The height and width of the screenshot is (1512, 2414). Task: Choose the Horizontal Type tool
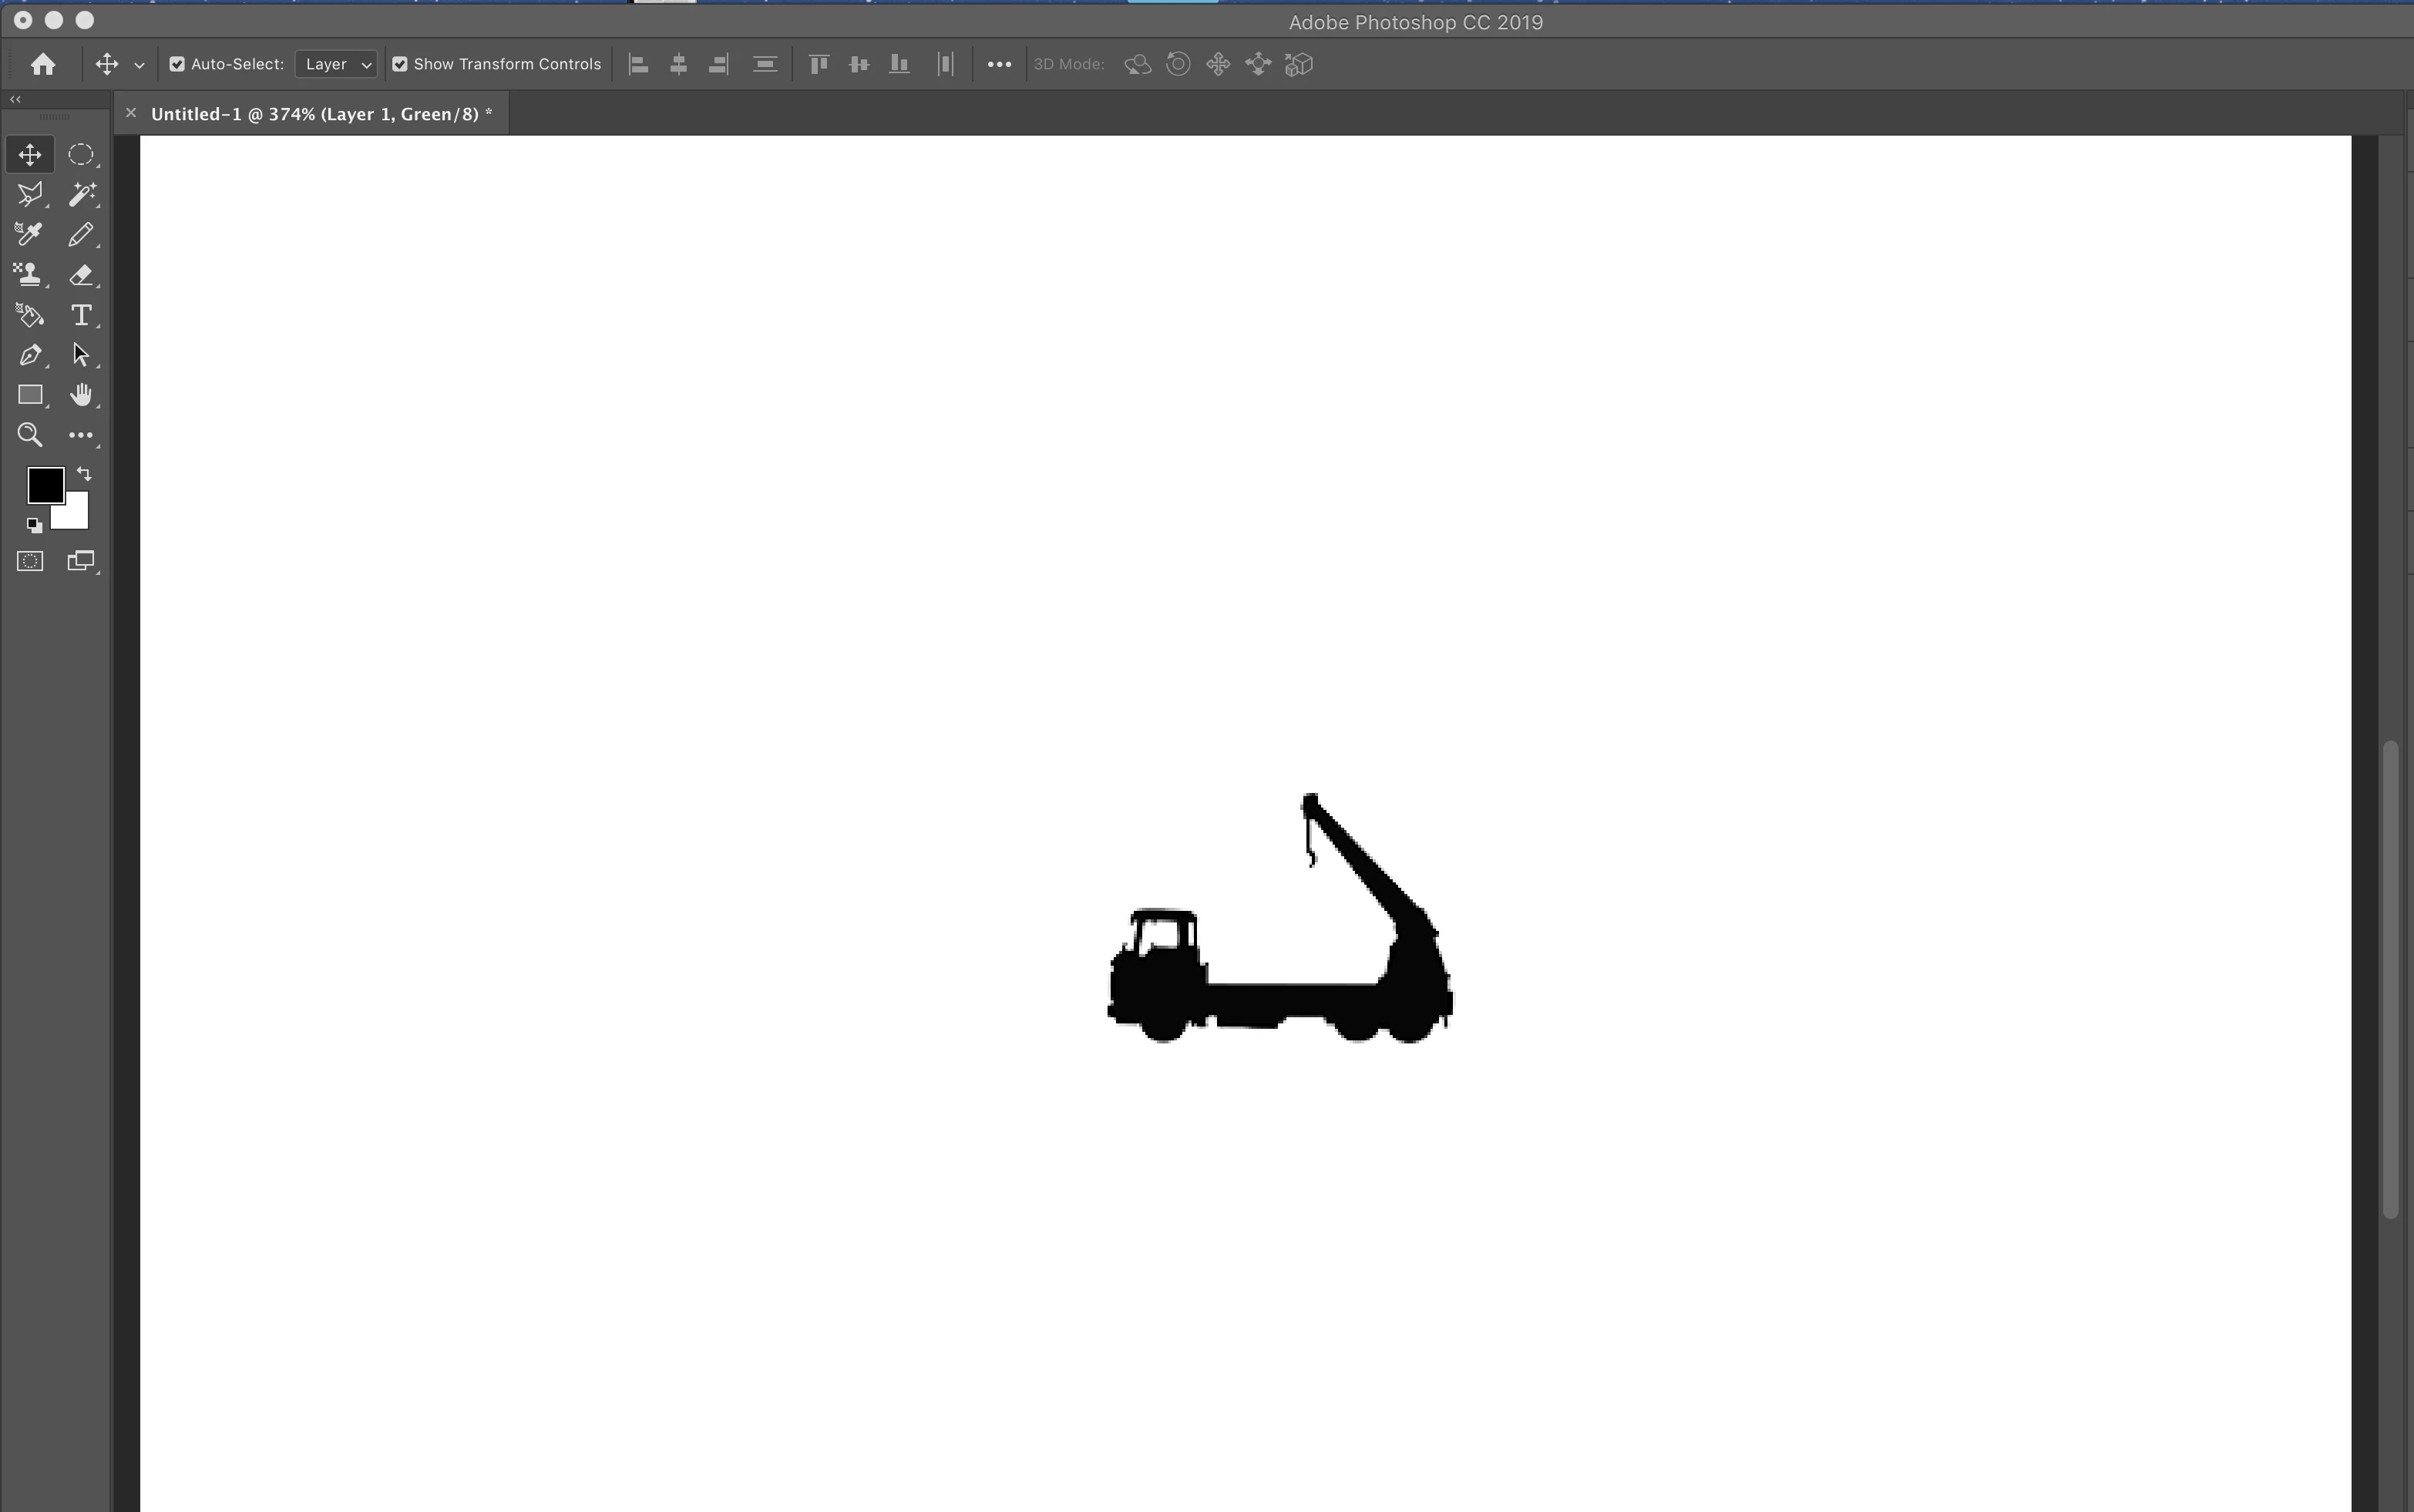click(81, 315)
